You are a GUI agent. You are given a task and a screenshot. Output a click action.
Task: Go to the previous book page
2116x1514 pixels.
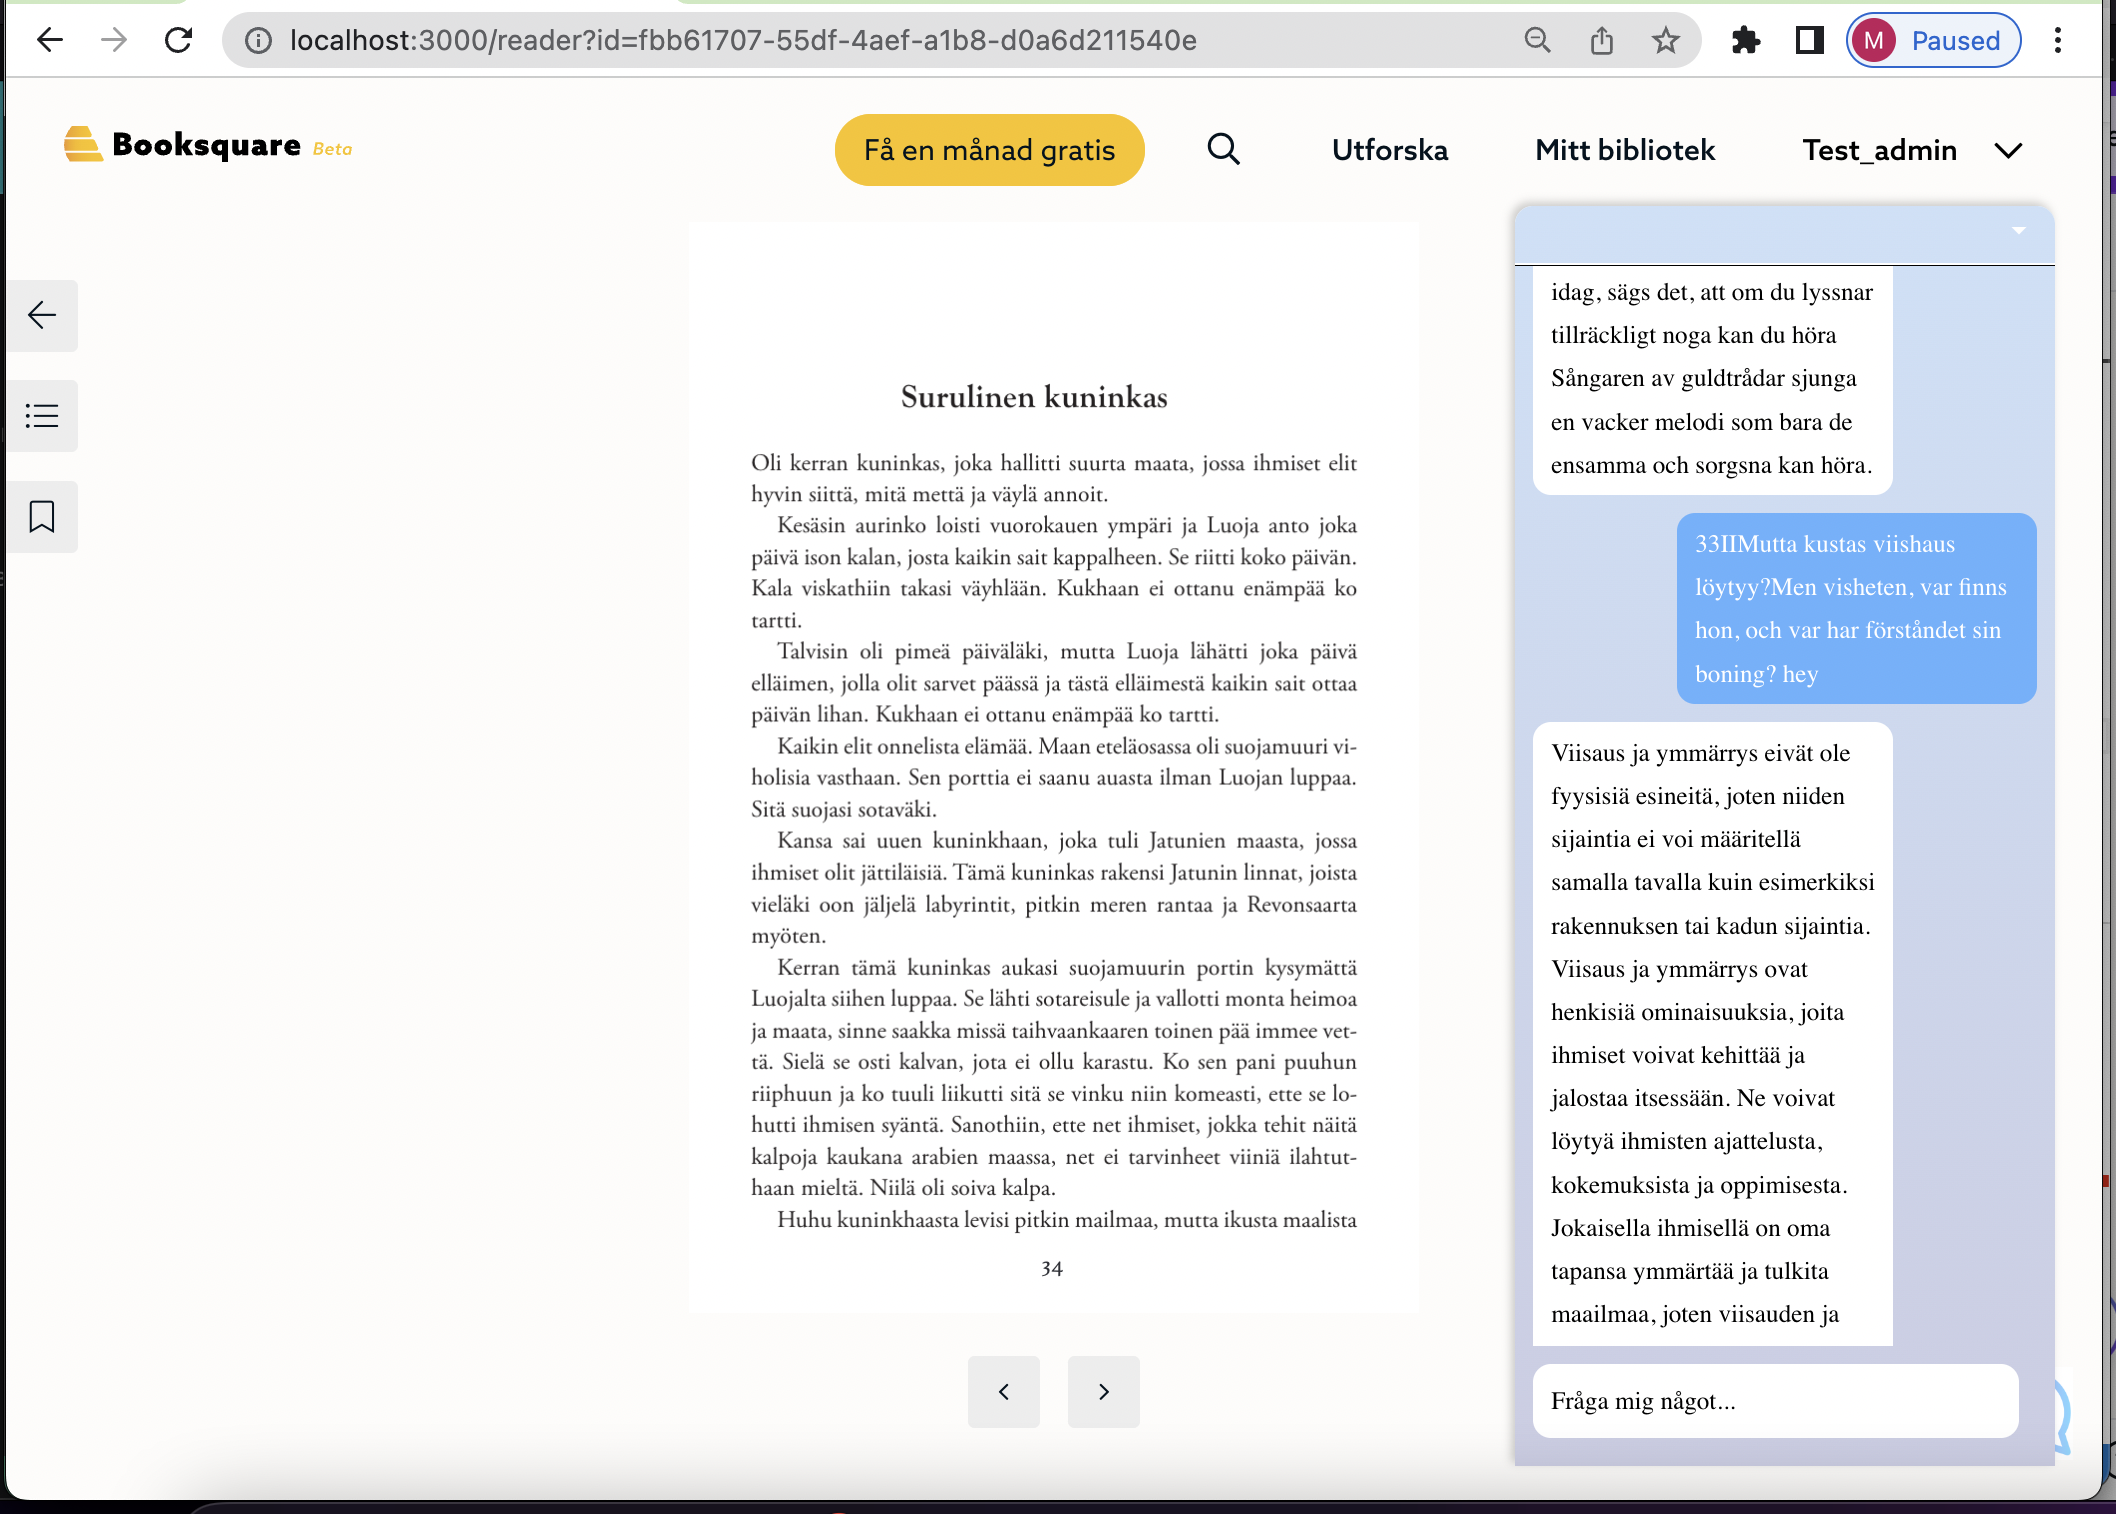tap(1003, 1391)
